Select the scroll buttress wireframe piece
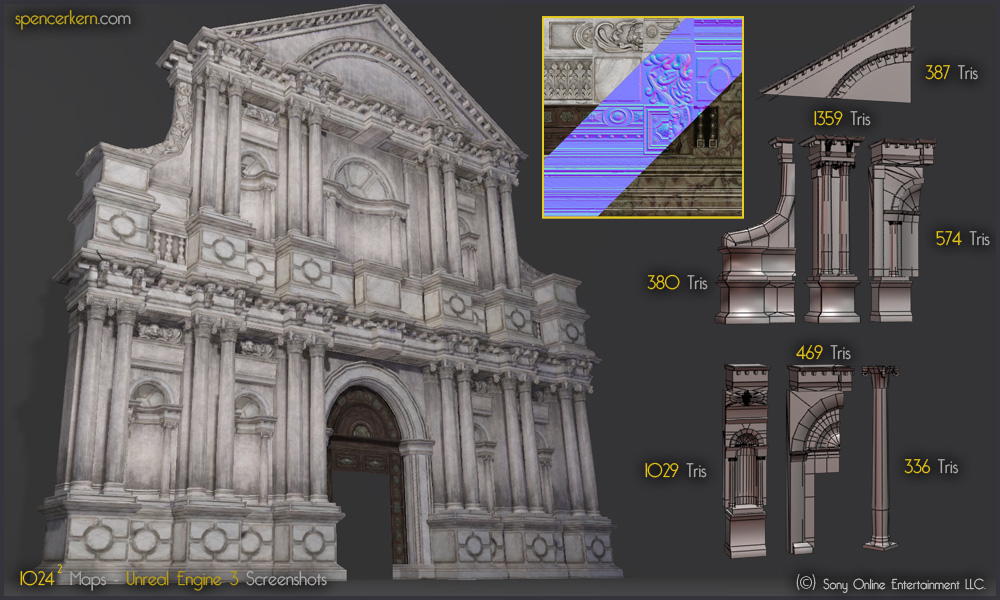The image size is (1000, 600). [x=756, y=231]
